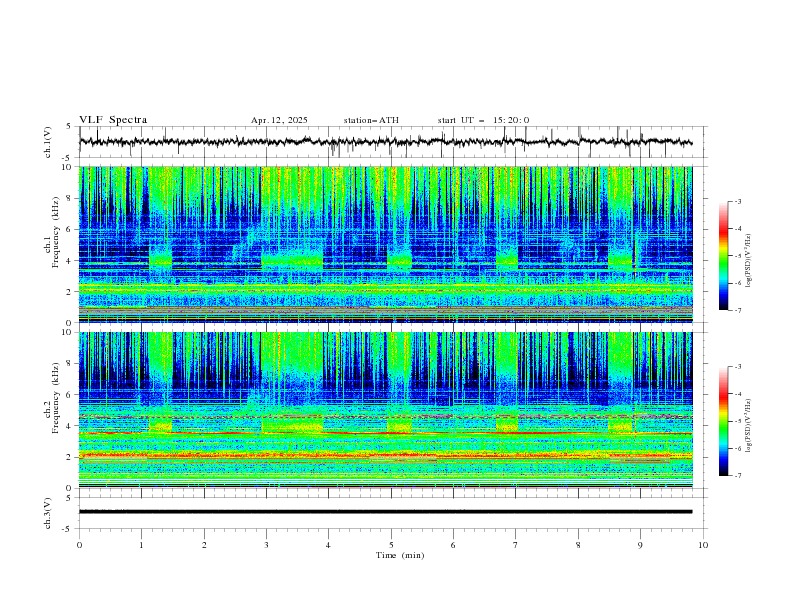Image resolution: width=792 pixels, height=612 pixels.
Task: Click time axis tick label "3"
Action: click(x=266, y=545)
